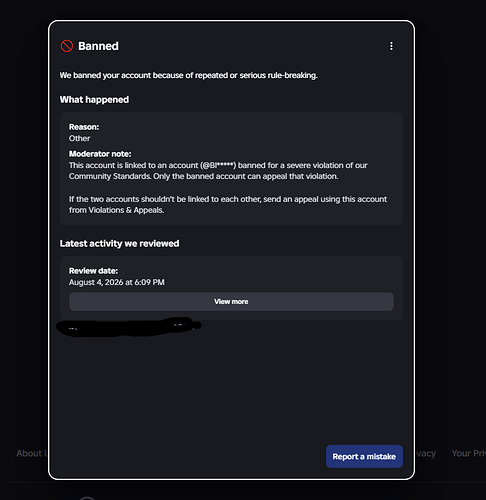Click Report a mistake button
Screen dimensions: 486x500
[x=364, y=456]
